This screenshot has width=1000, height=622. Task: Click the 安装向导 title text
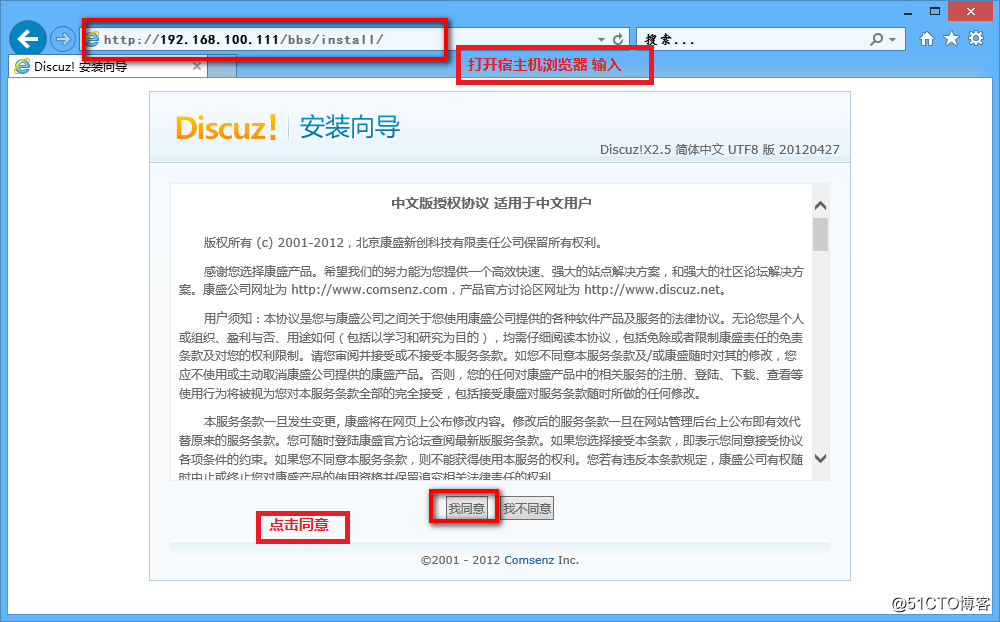pos(350,127)
